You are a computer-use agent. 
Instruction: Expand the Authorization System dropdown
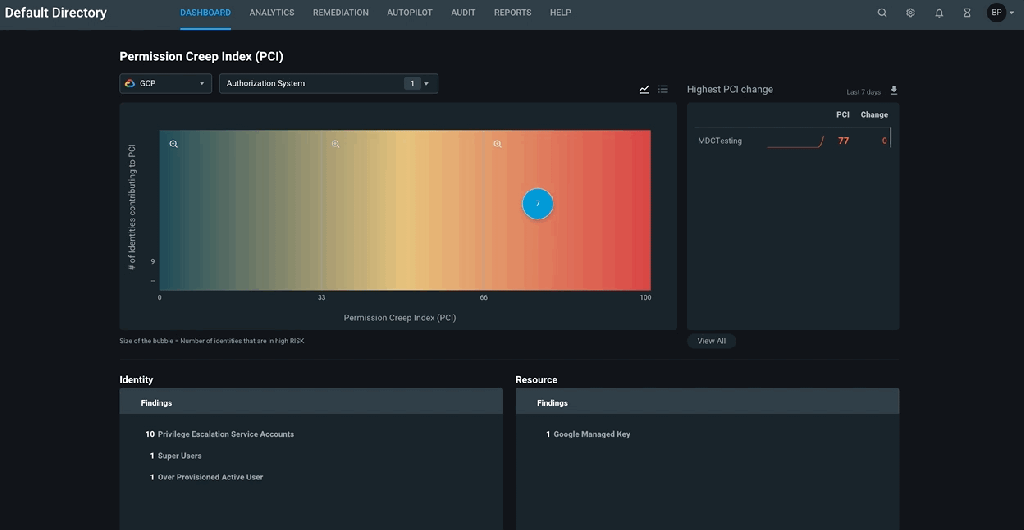tap(328, 84)
